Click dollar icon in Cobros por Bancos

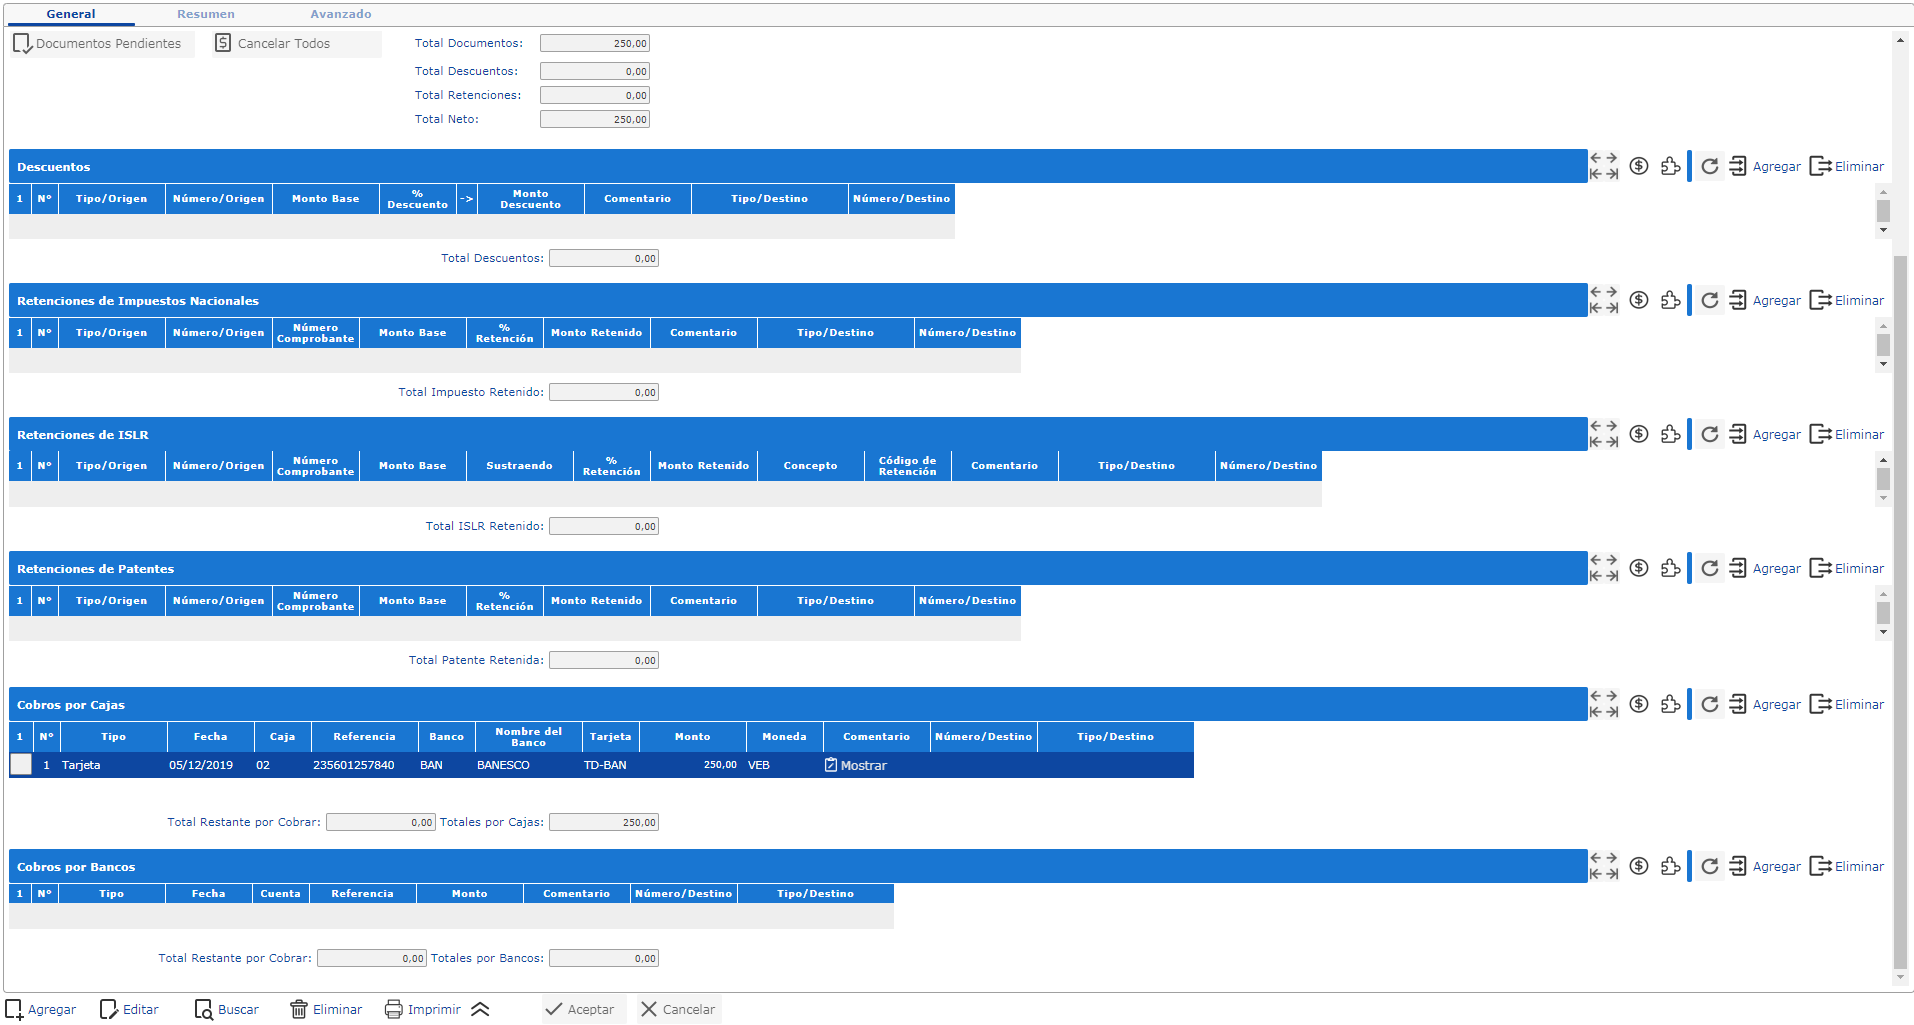click(x=1638, y=866)
